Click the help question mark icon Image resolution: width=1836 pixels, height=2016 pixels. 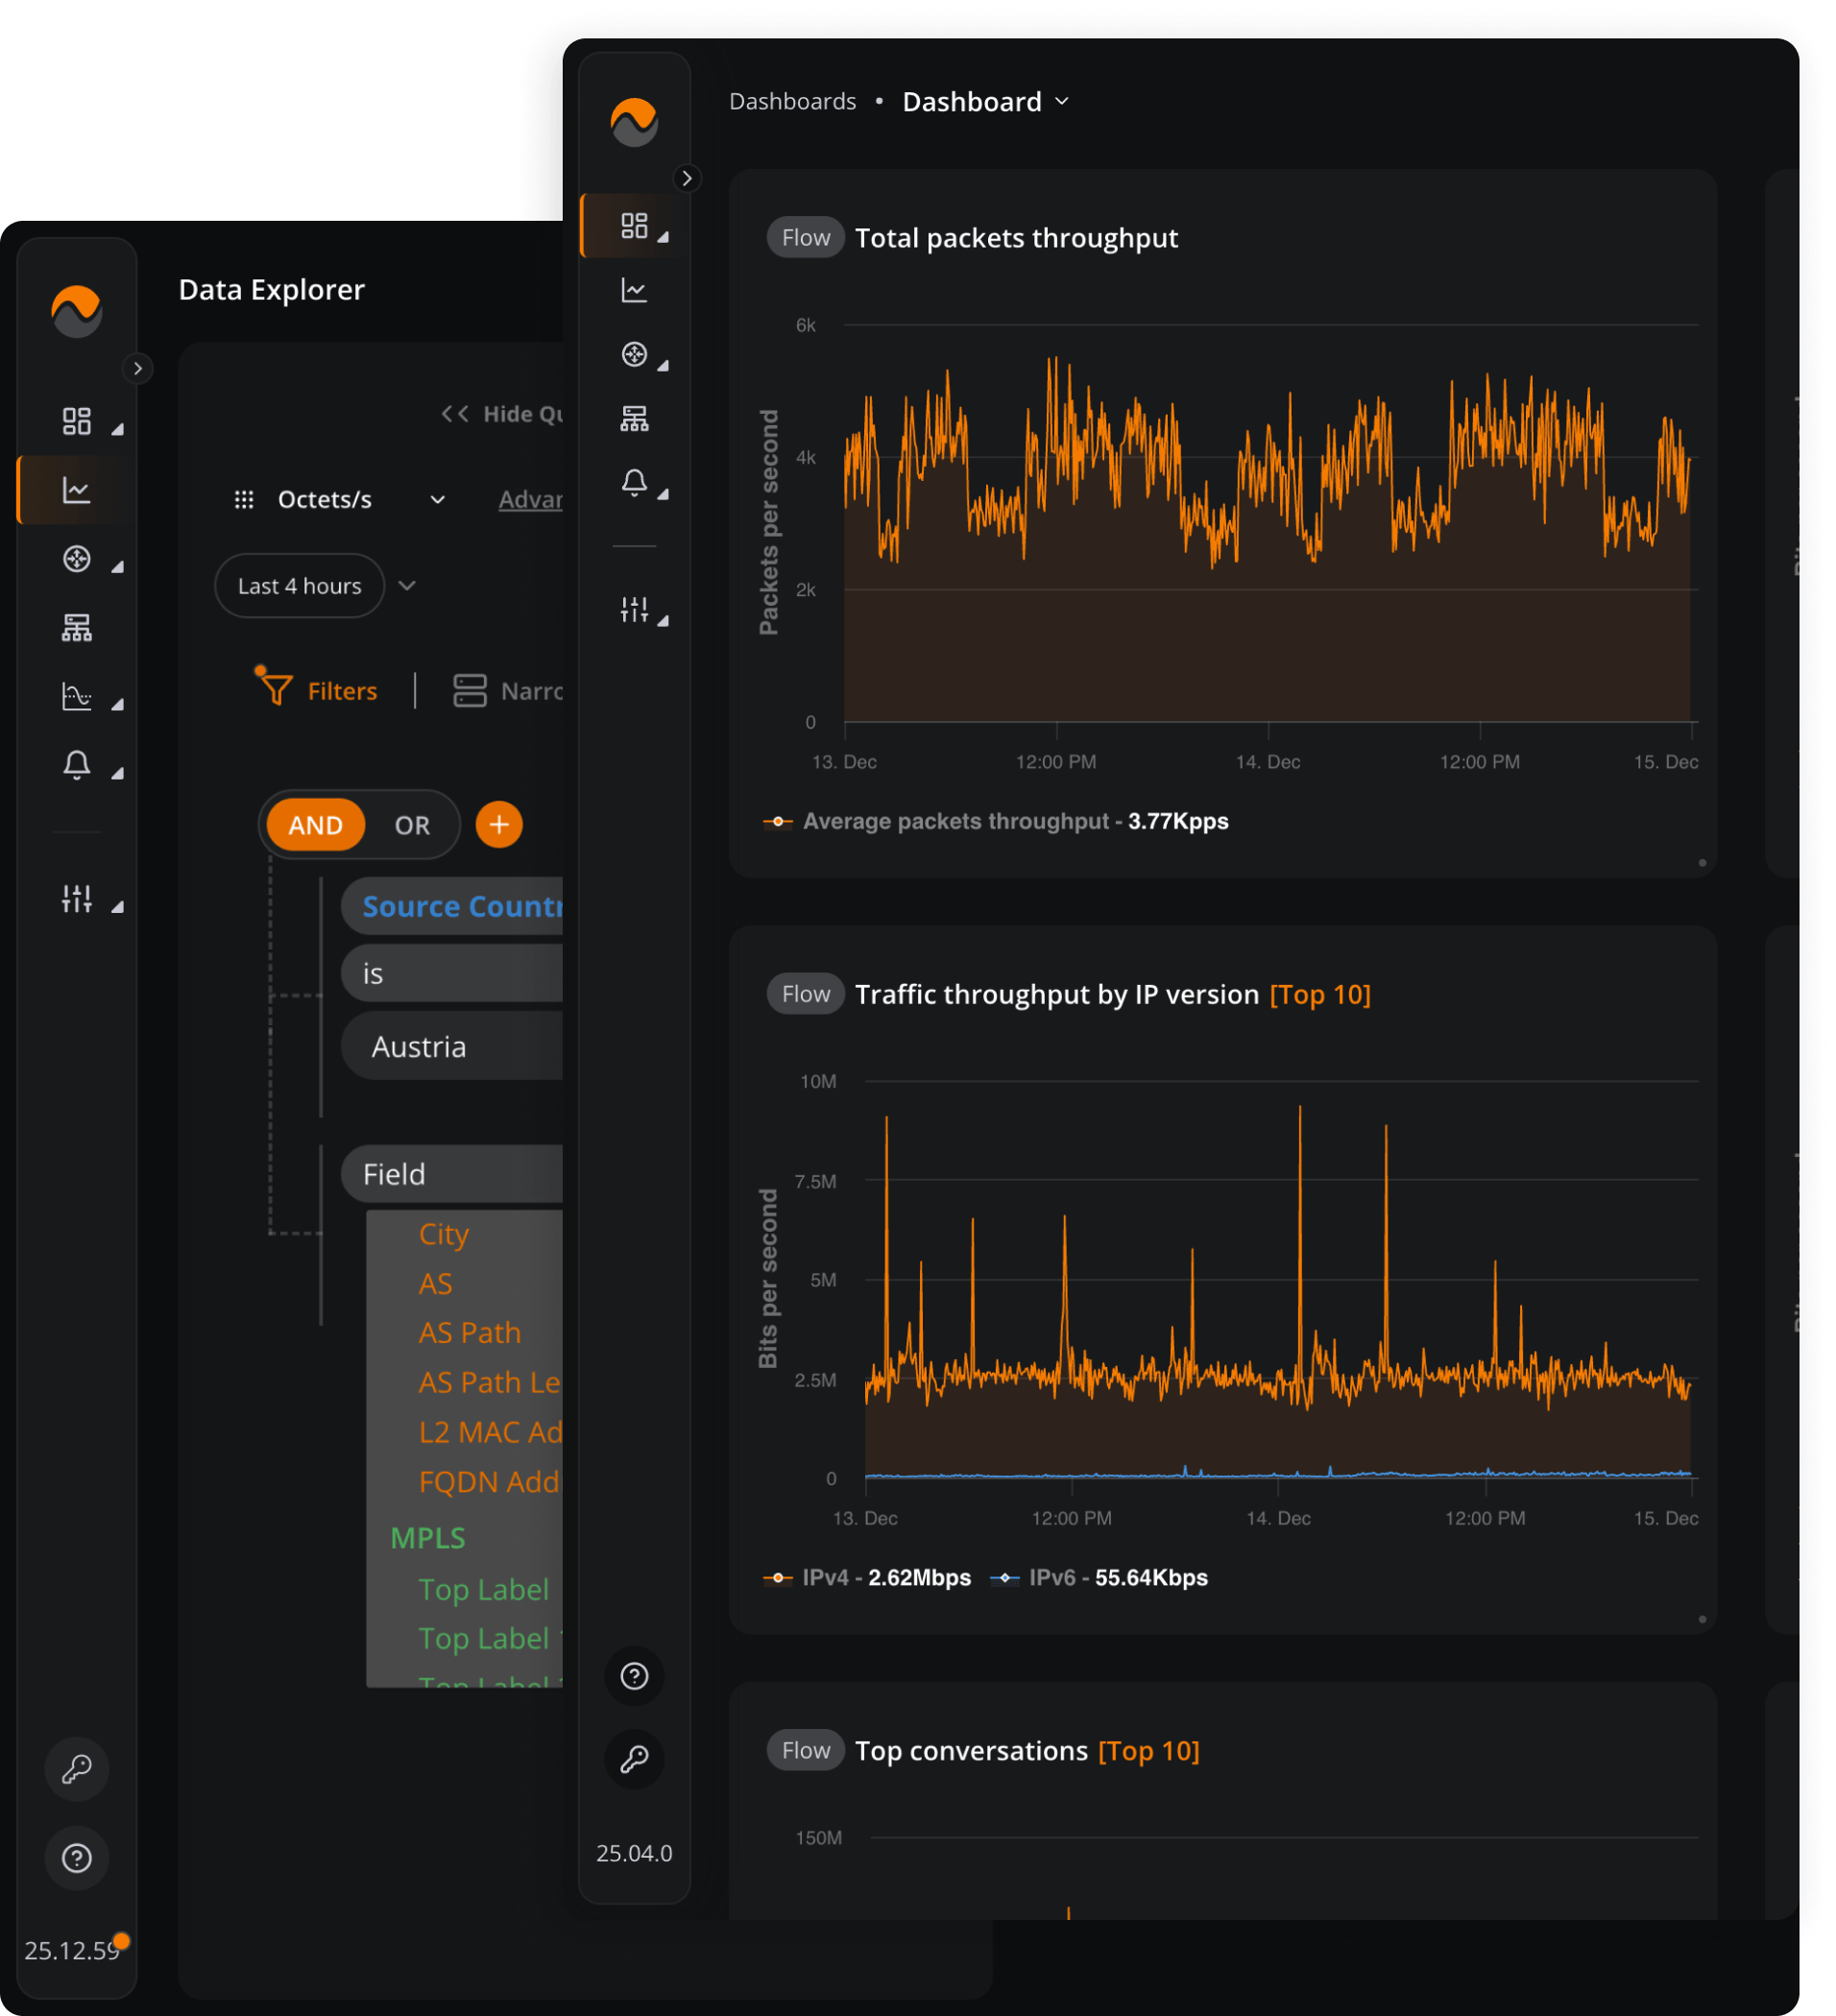[x=77, y=1858]
